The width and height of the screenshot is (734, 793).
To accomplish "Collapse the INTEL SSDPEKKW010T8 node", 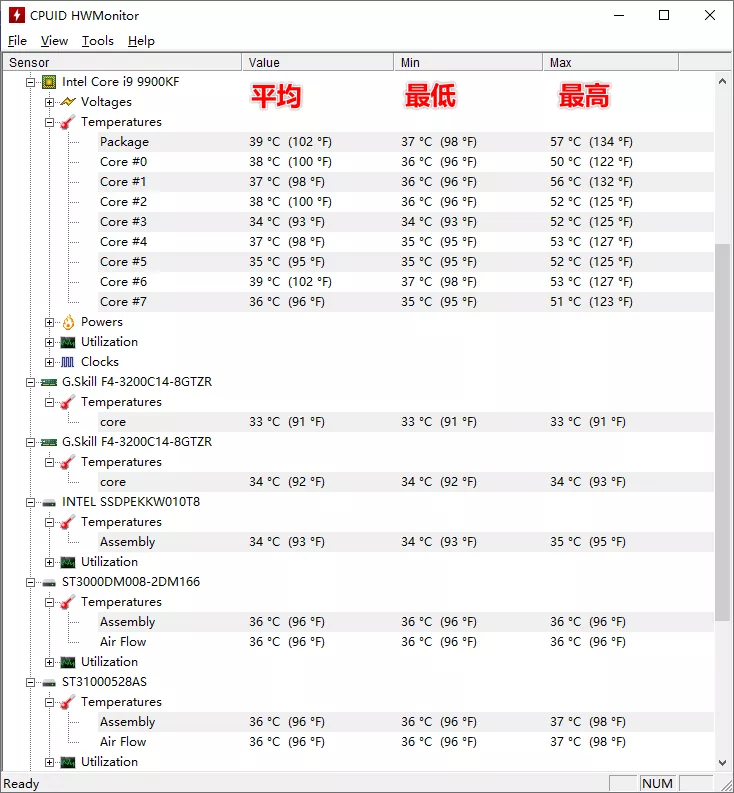I will (x=30, y=502).
